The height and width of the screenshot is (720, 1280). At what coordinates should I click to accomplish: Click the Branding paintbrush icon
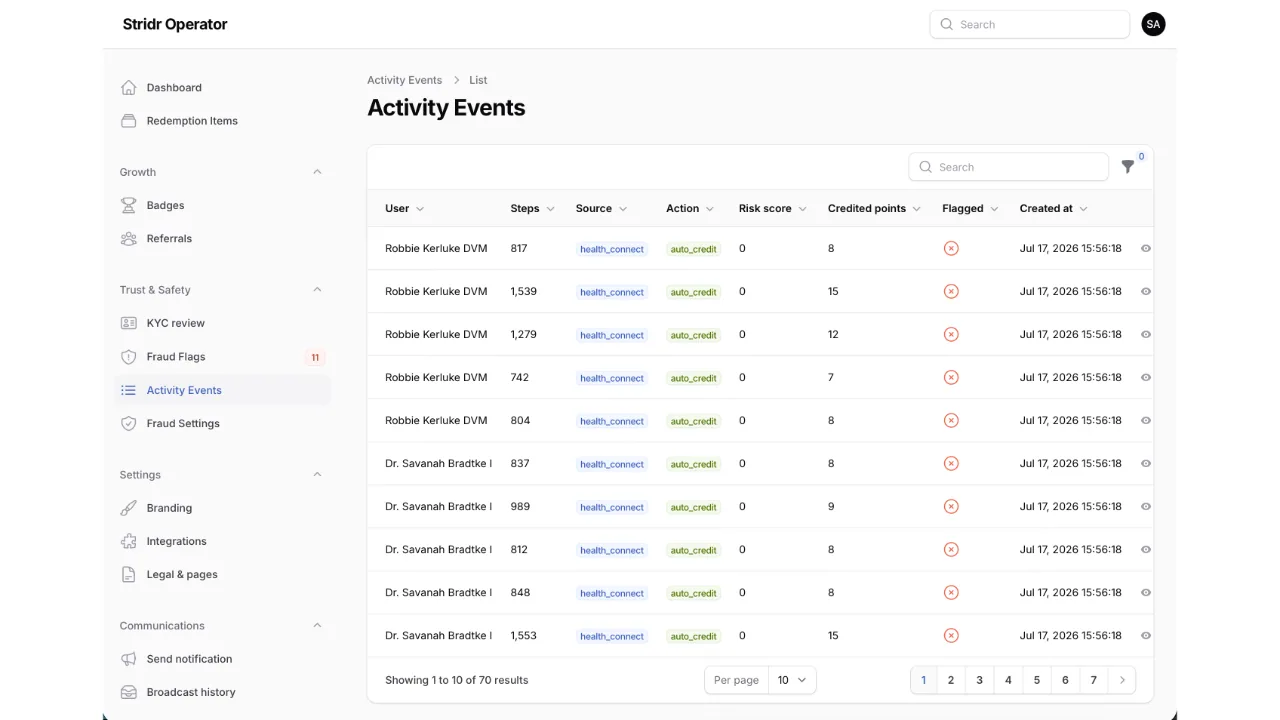click(x=128, y=508)
